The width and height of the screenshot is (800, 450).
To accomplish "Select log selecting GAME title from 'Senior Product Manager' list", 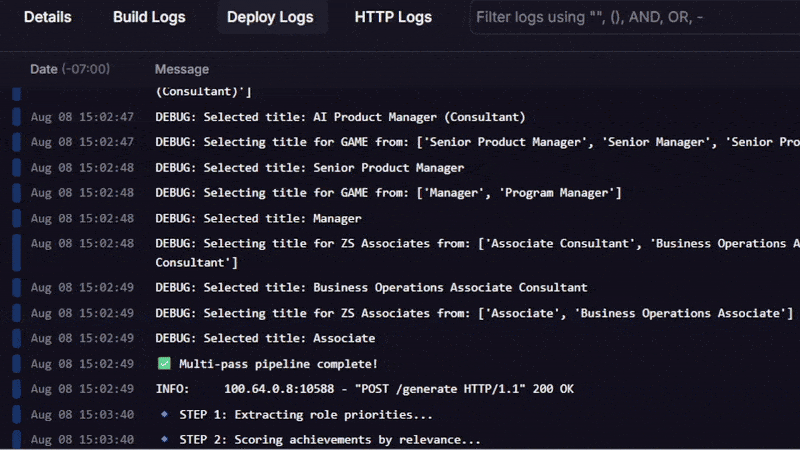I will [478, 142].
